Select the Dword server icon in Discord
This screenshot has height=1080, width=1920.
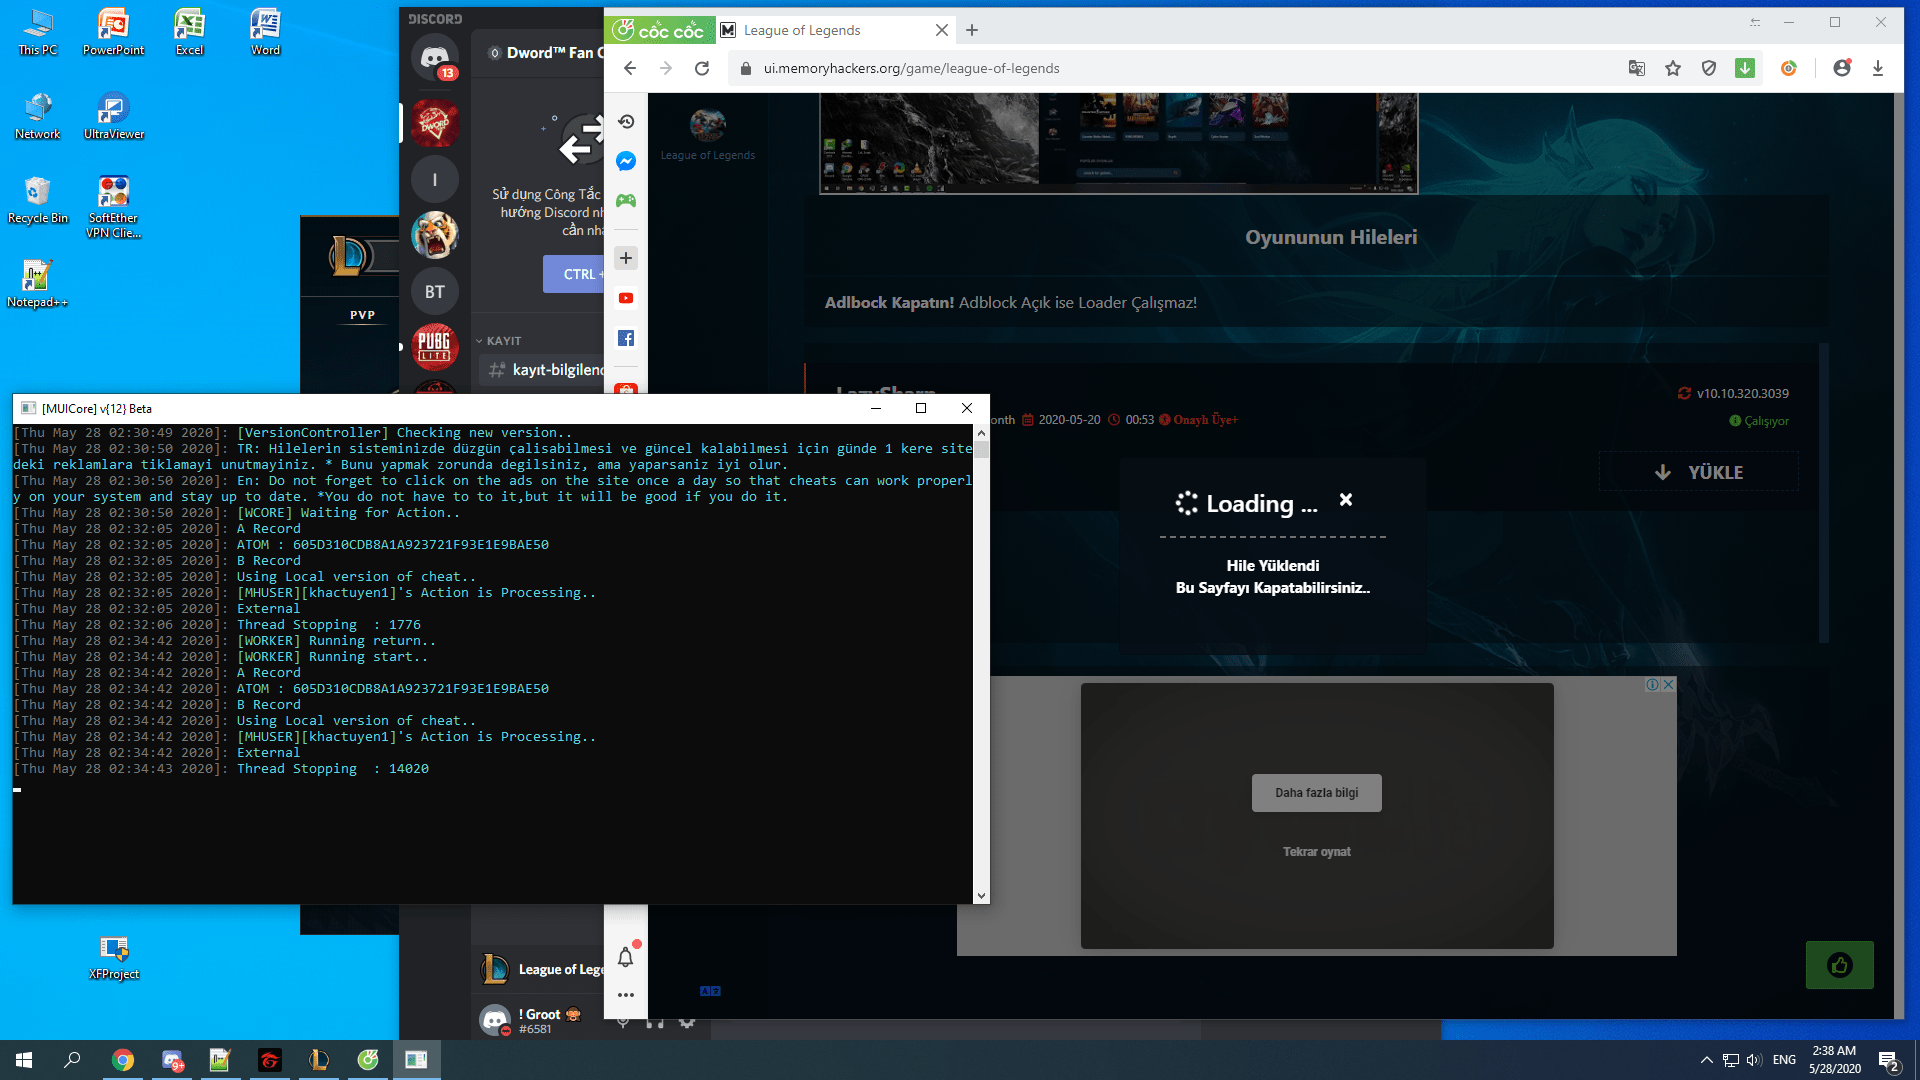(x=435, y=123)
